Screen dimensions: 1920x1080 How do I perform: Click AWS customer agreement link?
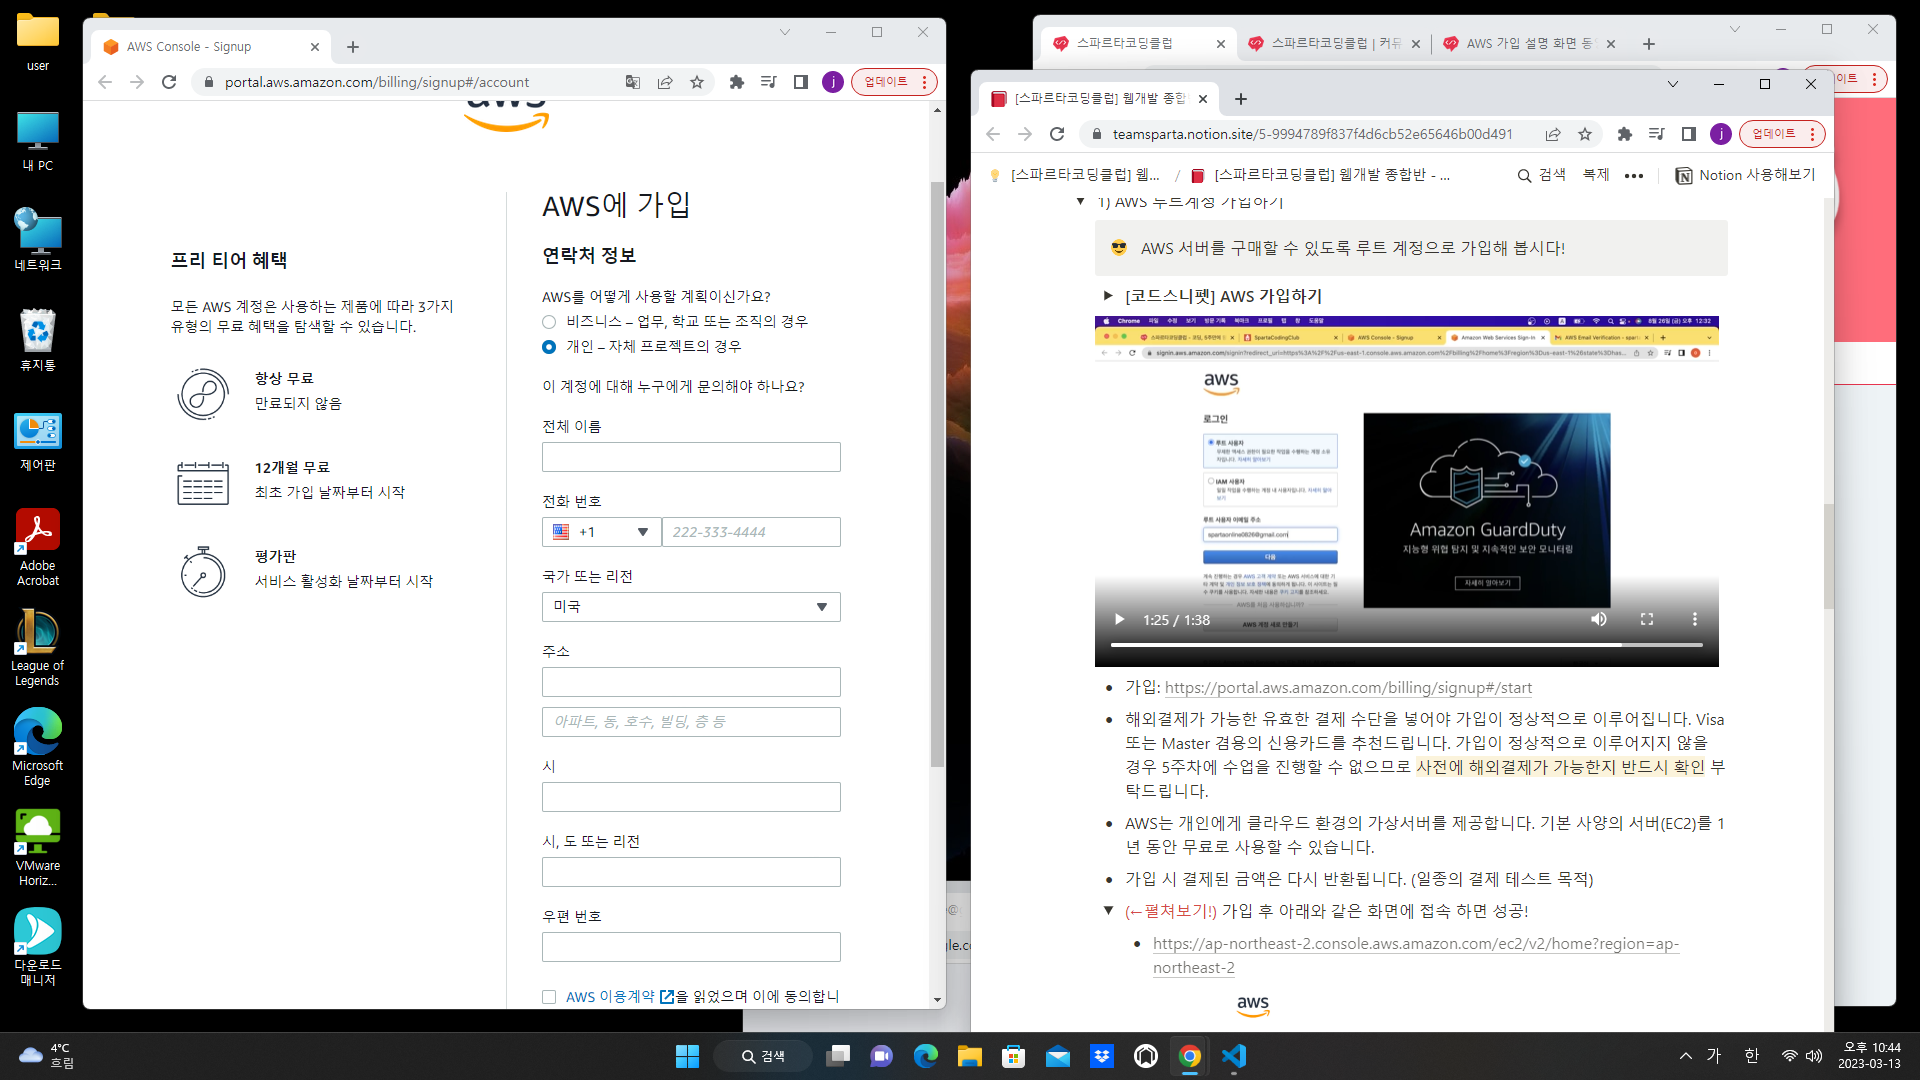(x=620, y=997)
